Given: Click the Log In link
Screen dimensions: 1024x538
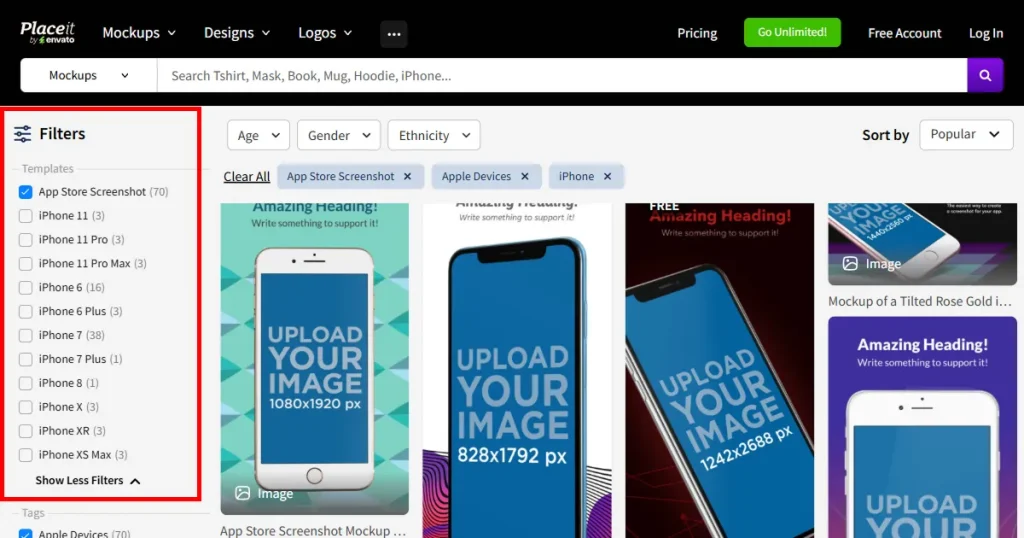Looking at the screenshot, I should point(985,33).
